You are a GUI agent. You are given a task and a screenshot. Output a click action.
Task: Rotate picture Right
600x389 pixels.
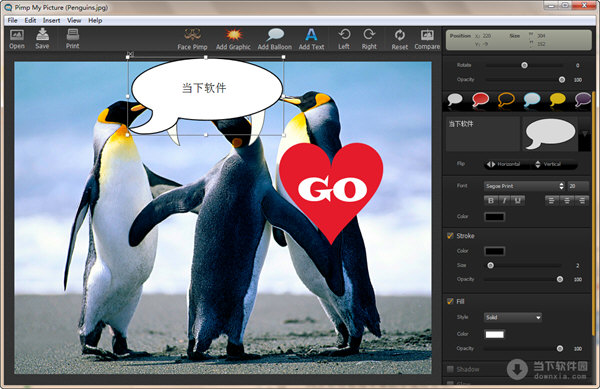coord(369,39)
